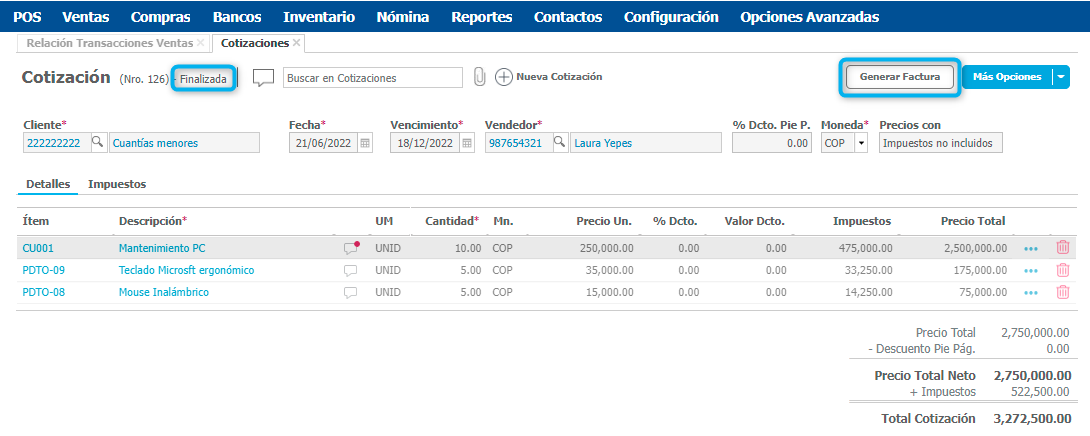Click the Generar Factura button
Screen dimensions: 1090x436
(x=900, y=77)
